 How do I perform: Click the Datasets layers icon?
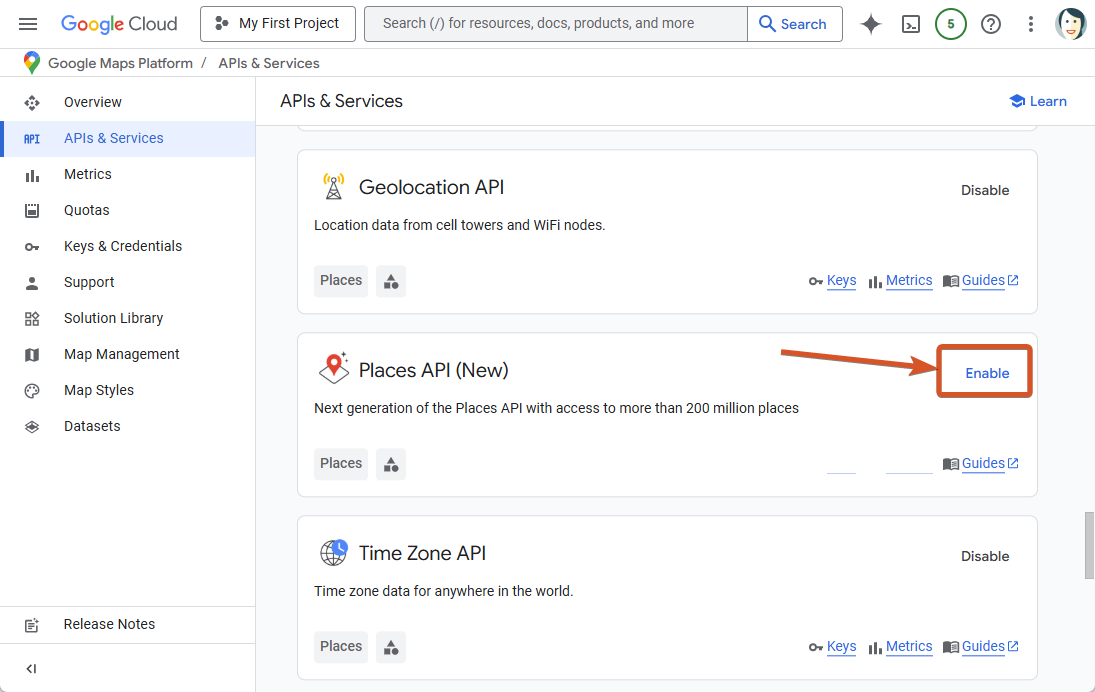tap(32, 427)
